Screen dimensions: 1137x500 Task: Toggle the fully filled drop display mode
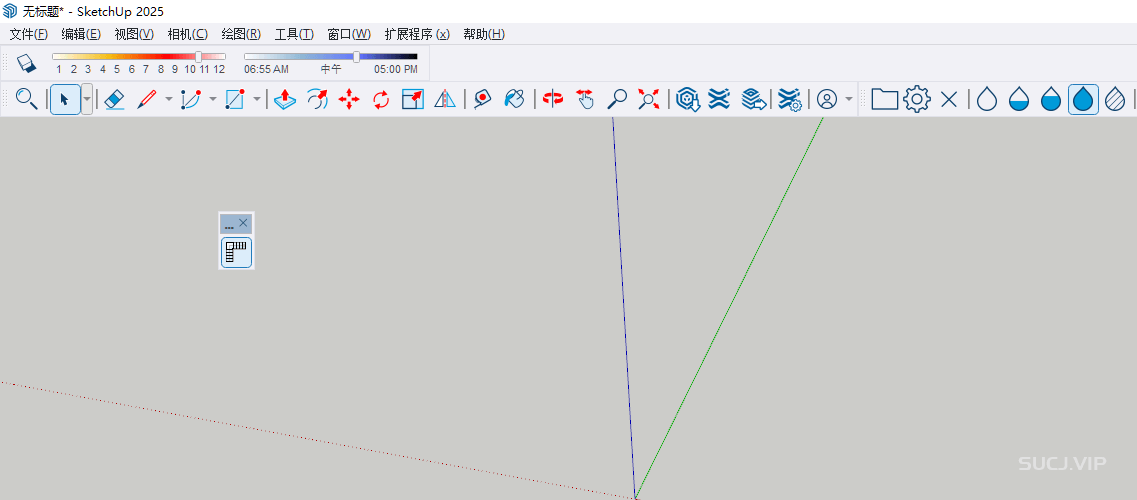click(1083, 99)
